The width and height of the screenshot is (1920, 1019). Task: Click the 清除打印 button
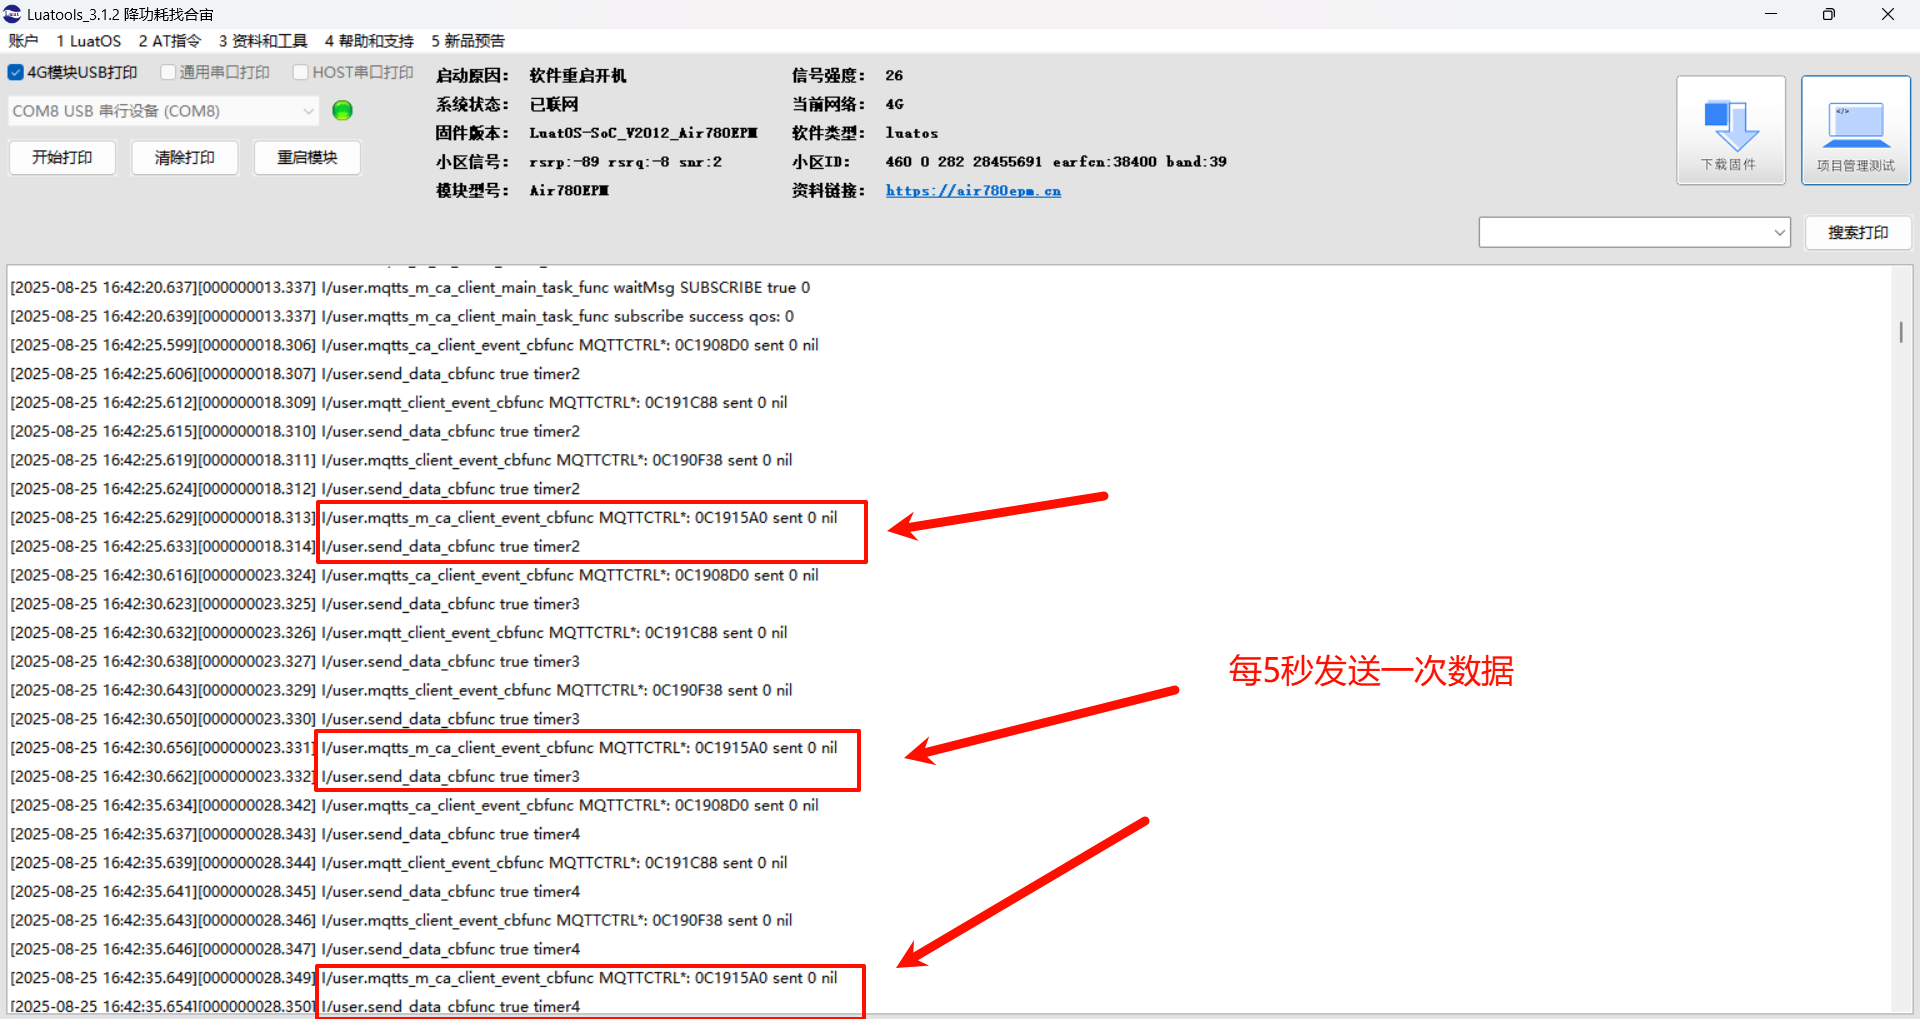click(x=184, y=158)
